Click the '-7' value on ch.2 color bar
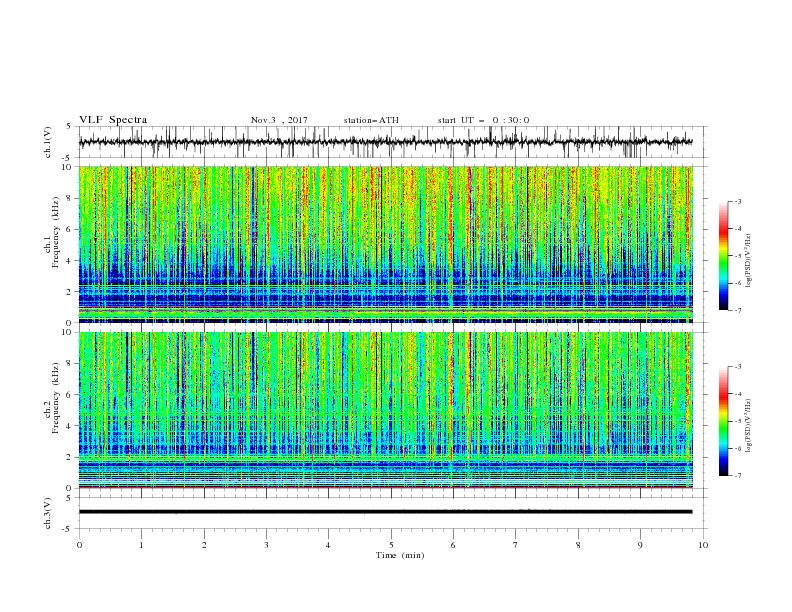Screen dimensions: 792x612 737,475
